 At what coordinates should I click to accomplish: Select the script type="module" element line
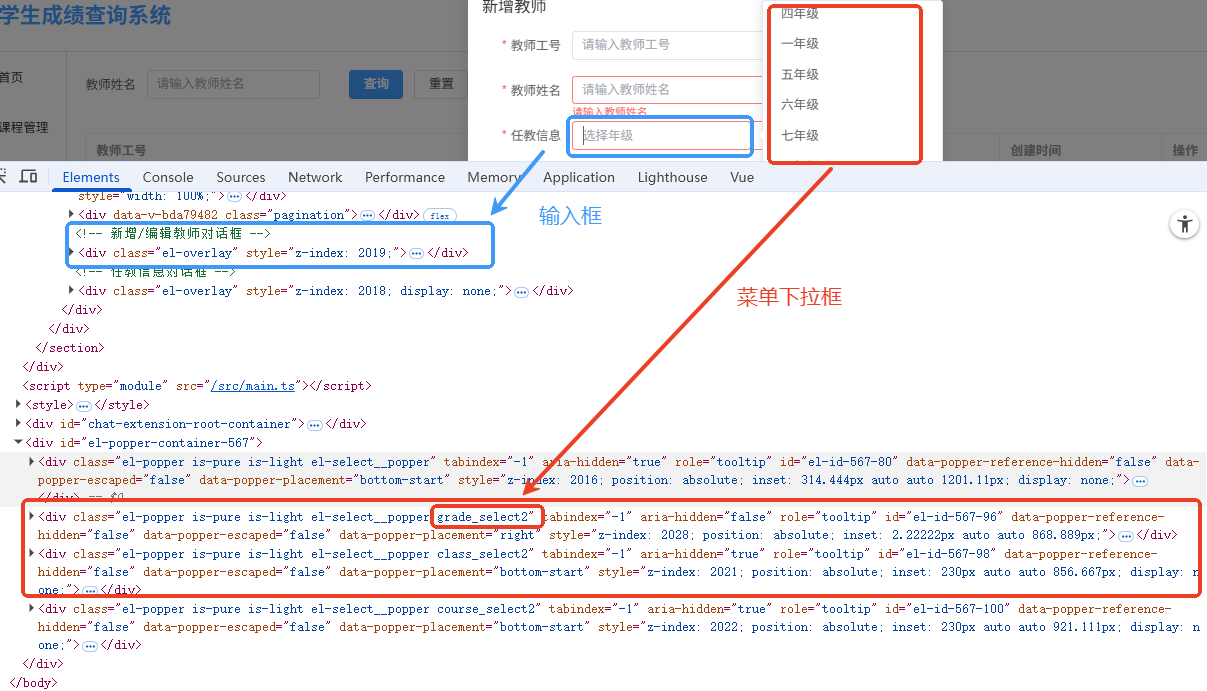196,385
